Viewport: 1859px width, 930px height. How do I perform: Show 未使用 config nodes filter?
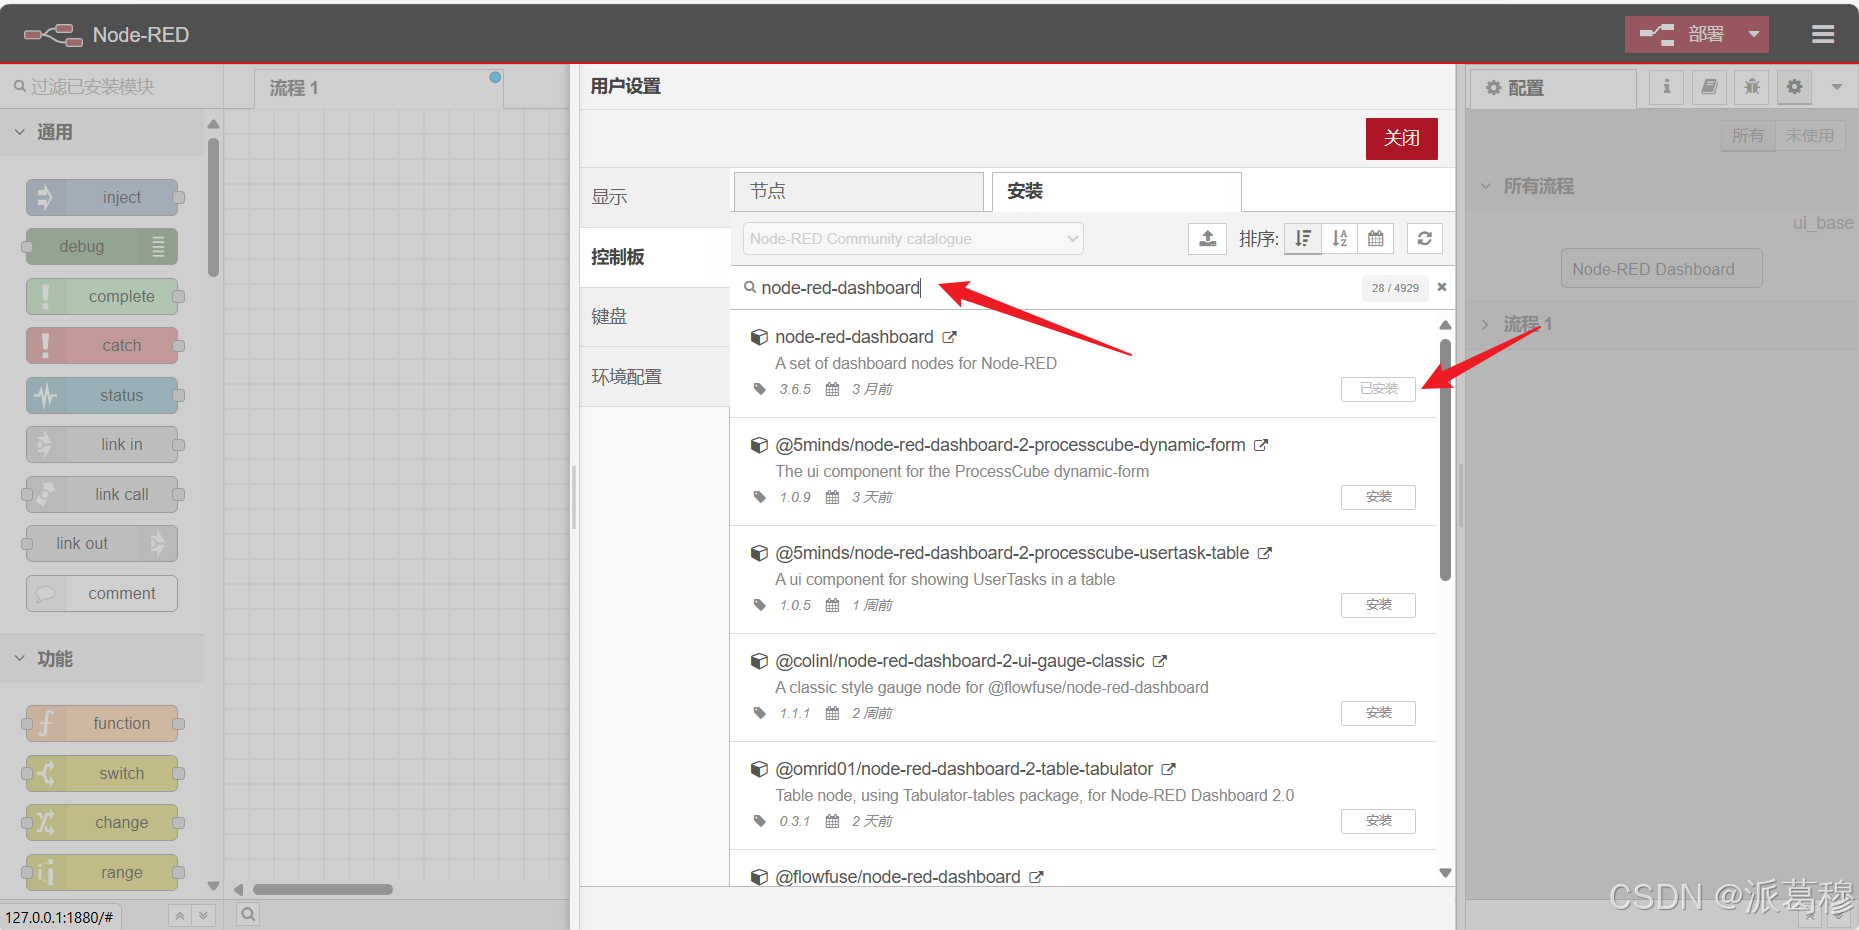[x=1810, y=135]
